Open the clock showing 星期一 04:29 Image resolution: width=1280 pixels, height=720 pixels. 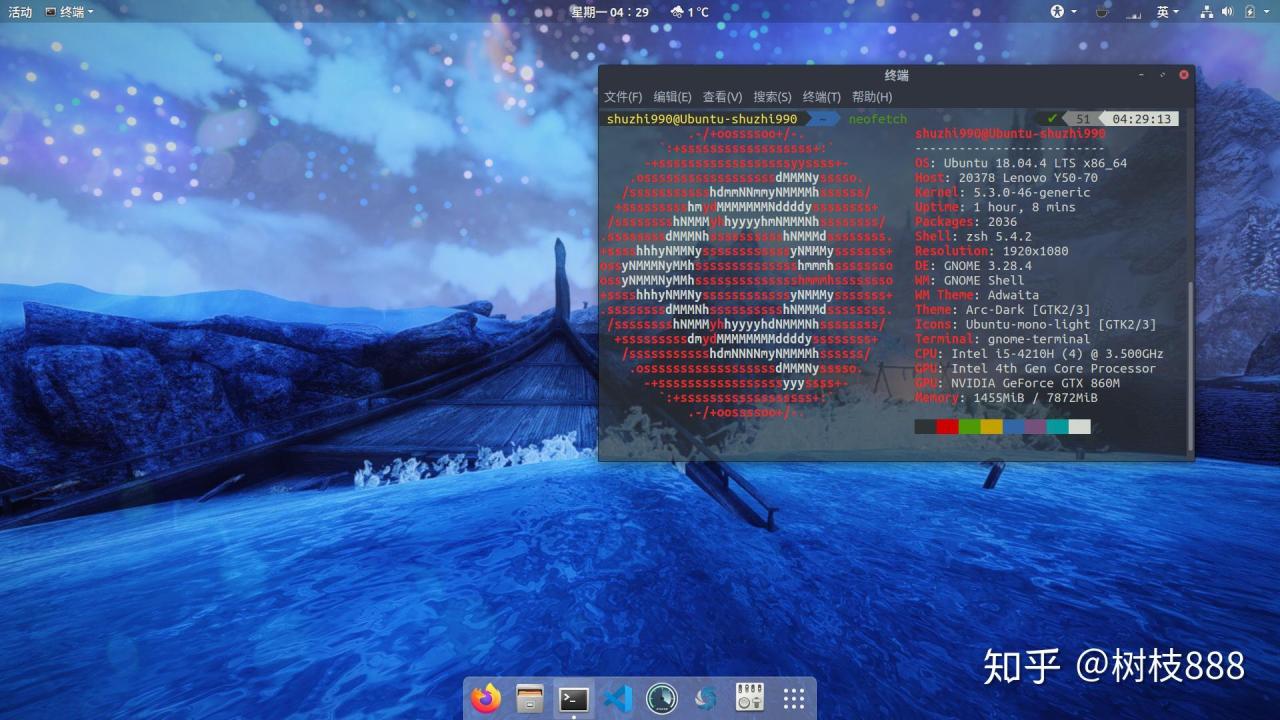click(x=609, y=12)
